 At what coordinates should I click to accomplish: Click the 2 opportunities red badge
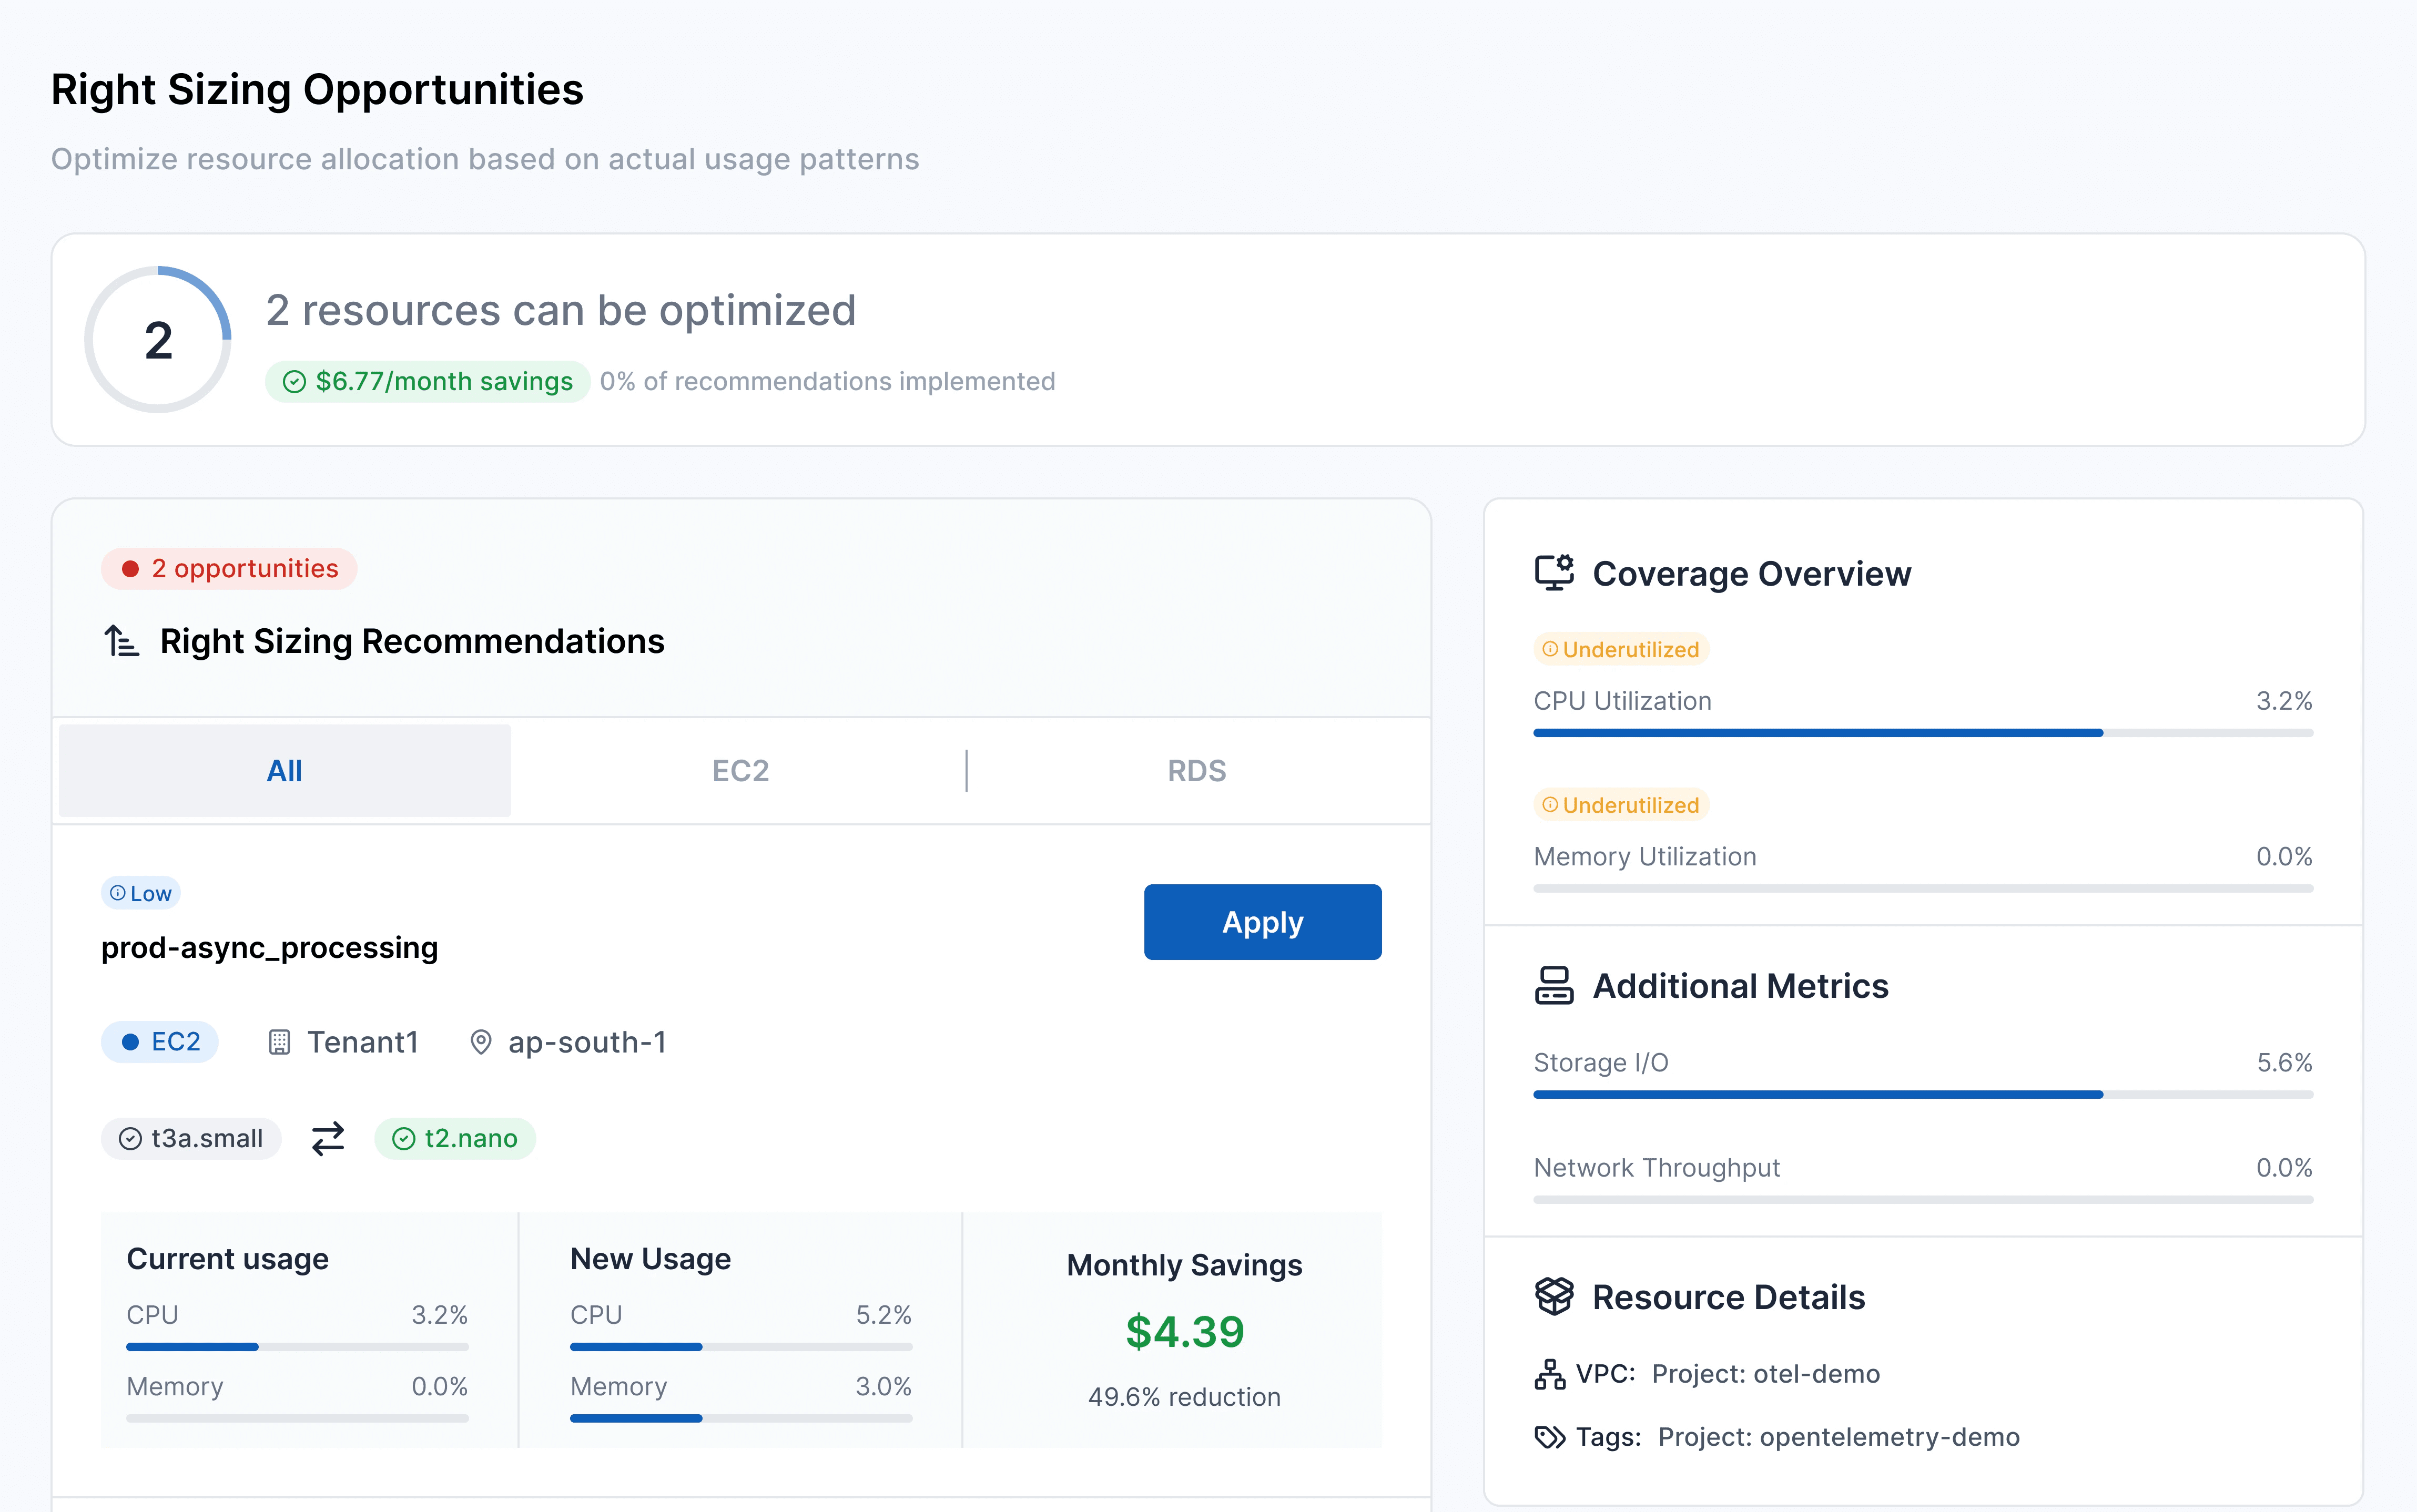tap(229, 568)
